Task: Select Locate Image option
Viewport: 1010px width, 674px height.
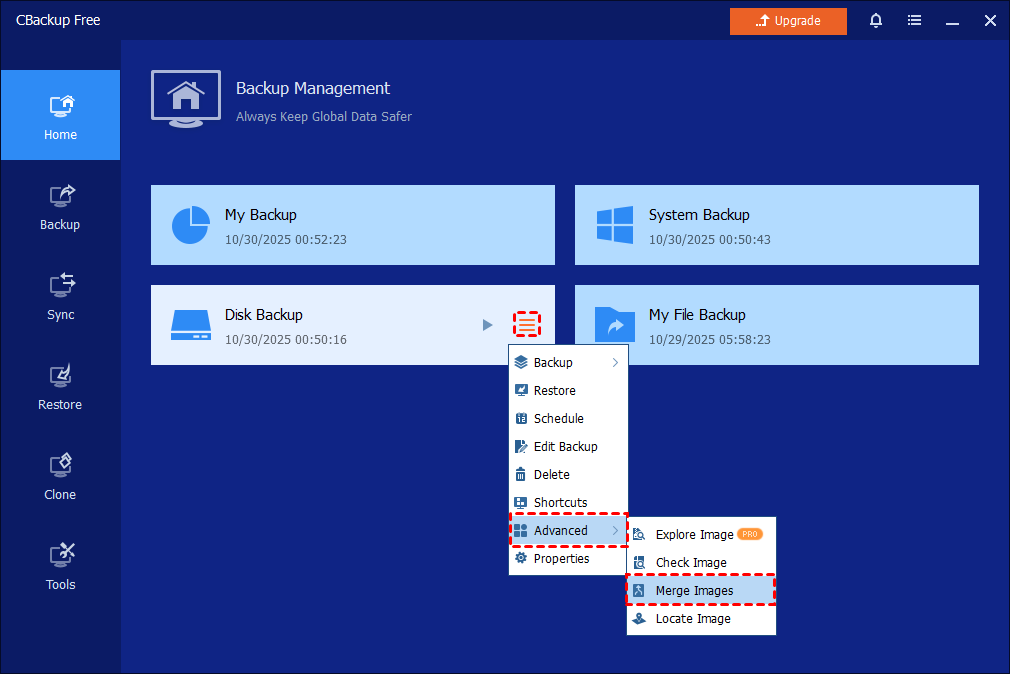Action: [701, 619]
